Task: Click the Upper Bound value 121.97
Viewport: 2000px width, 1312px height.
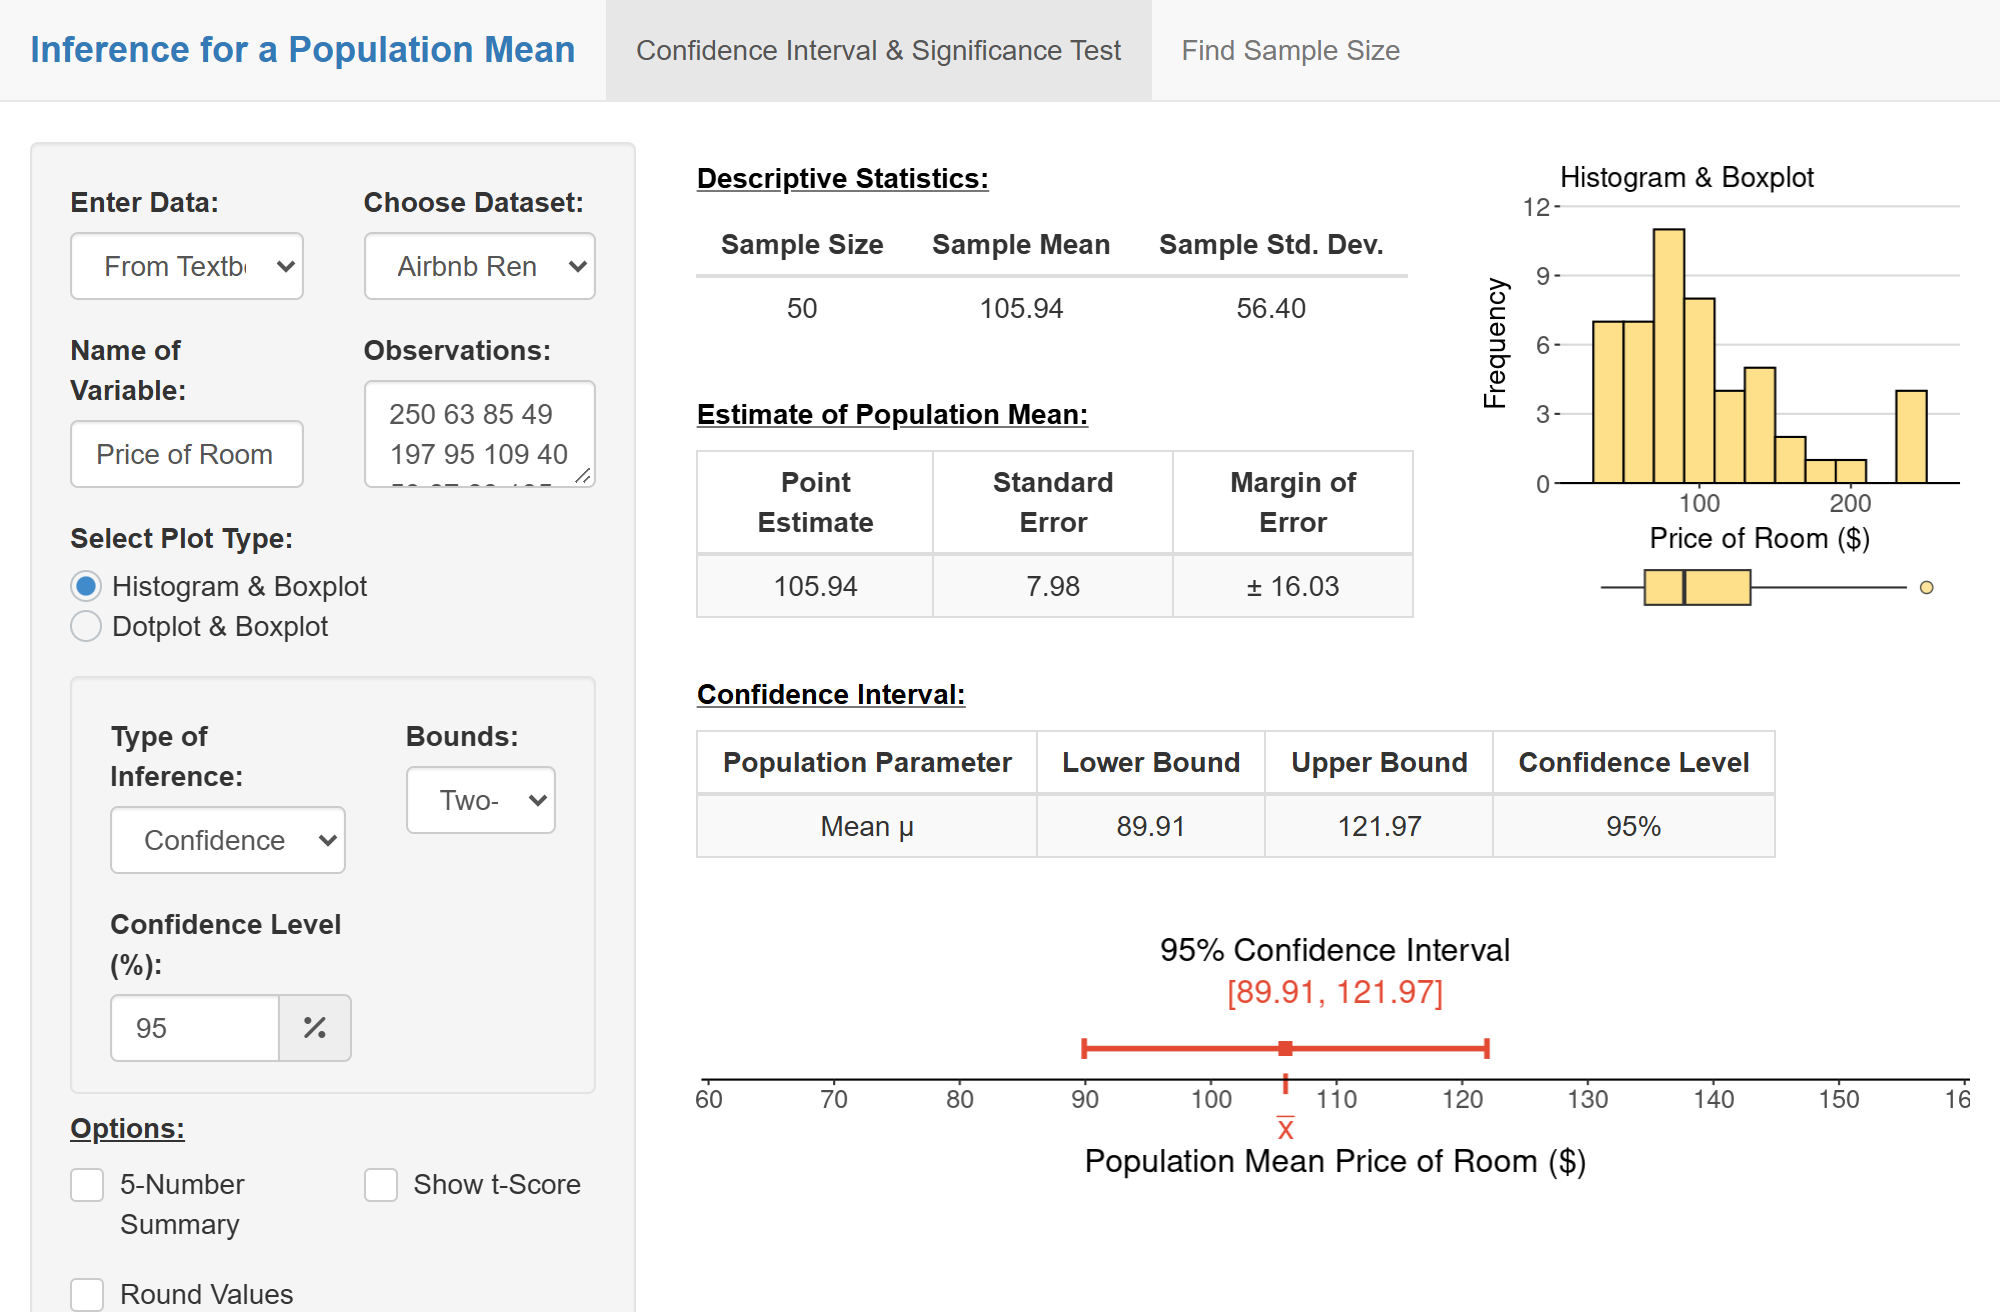Action: tap(1379, 826)
